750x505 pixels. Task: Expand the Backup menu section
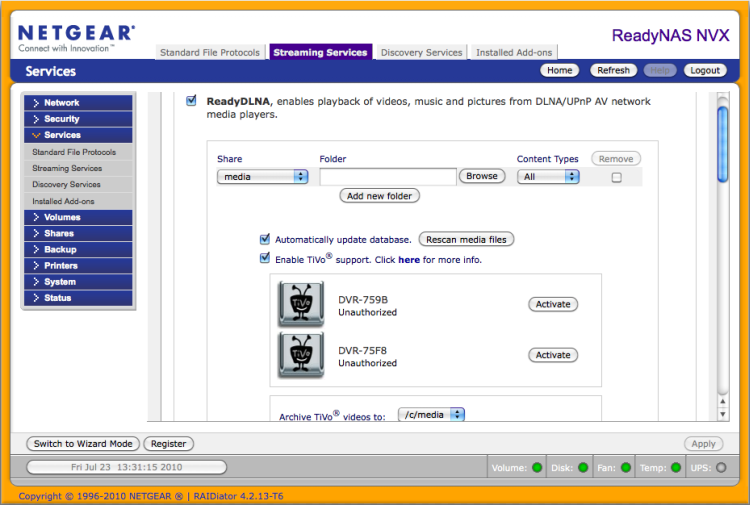point(78,250)
